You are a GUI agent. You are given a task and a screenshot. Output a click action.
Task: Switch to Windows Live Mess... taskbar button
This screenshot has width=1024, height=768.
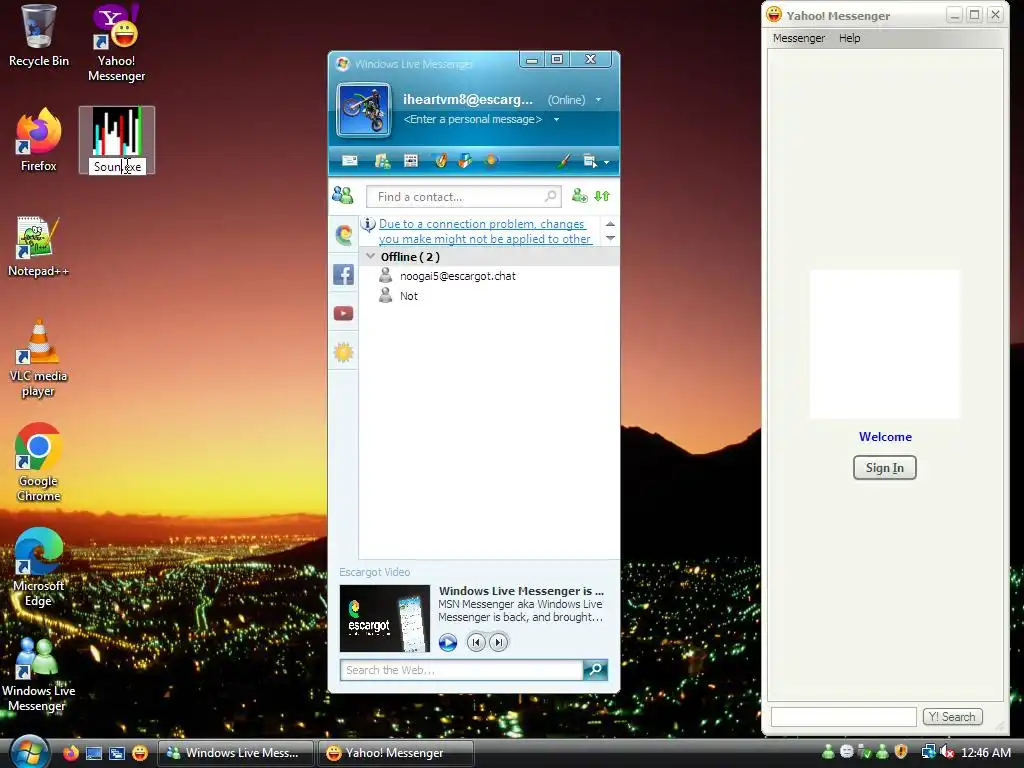click(236, 753)
